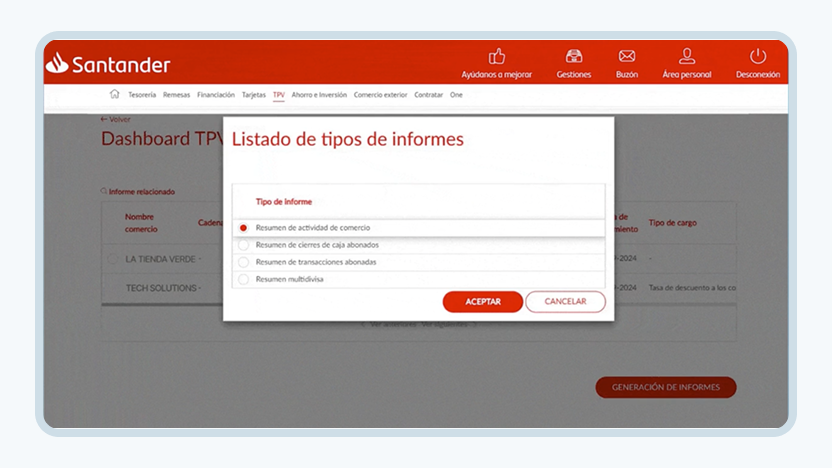Open the Contratar menu
832x468 pixels.
[x=428, y=95]
